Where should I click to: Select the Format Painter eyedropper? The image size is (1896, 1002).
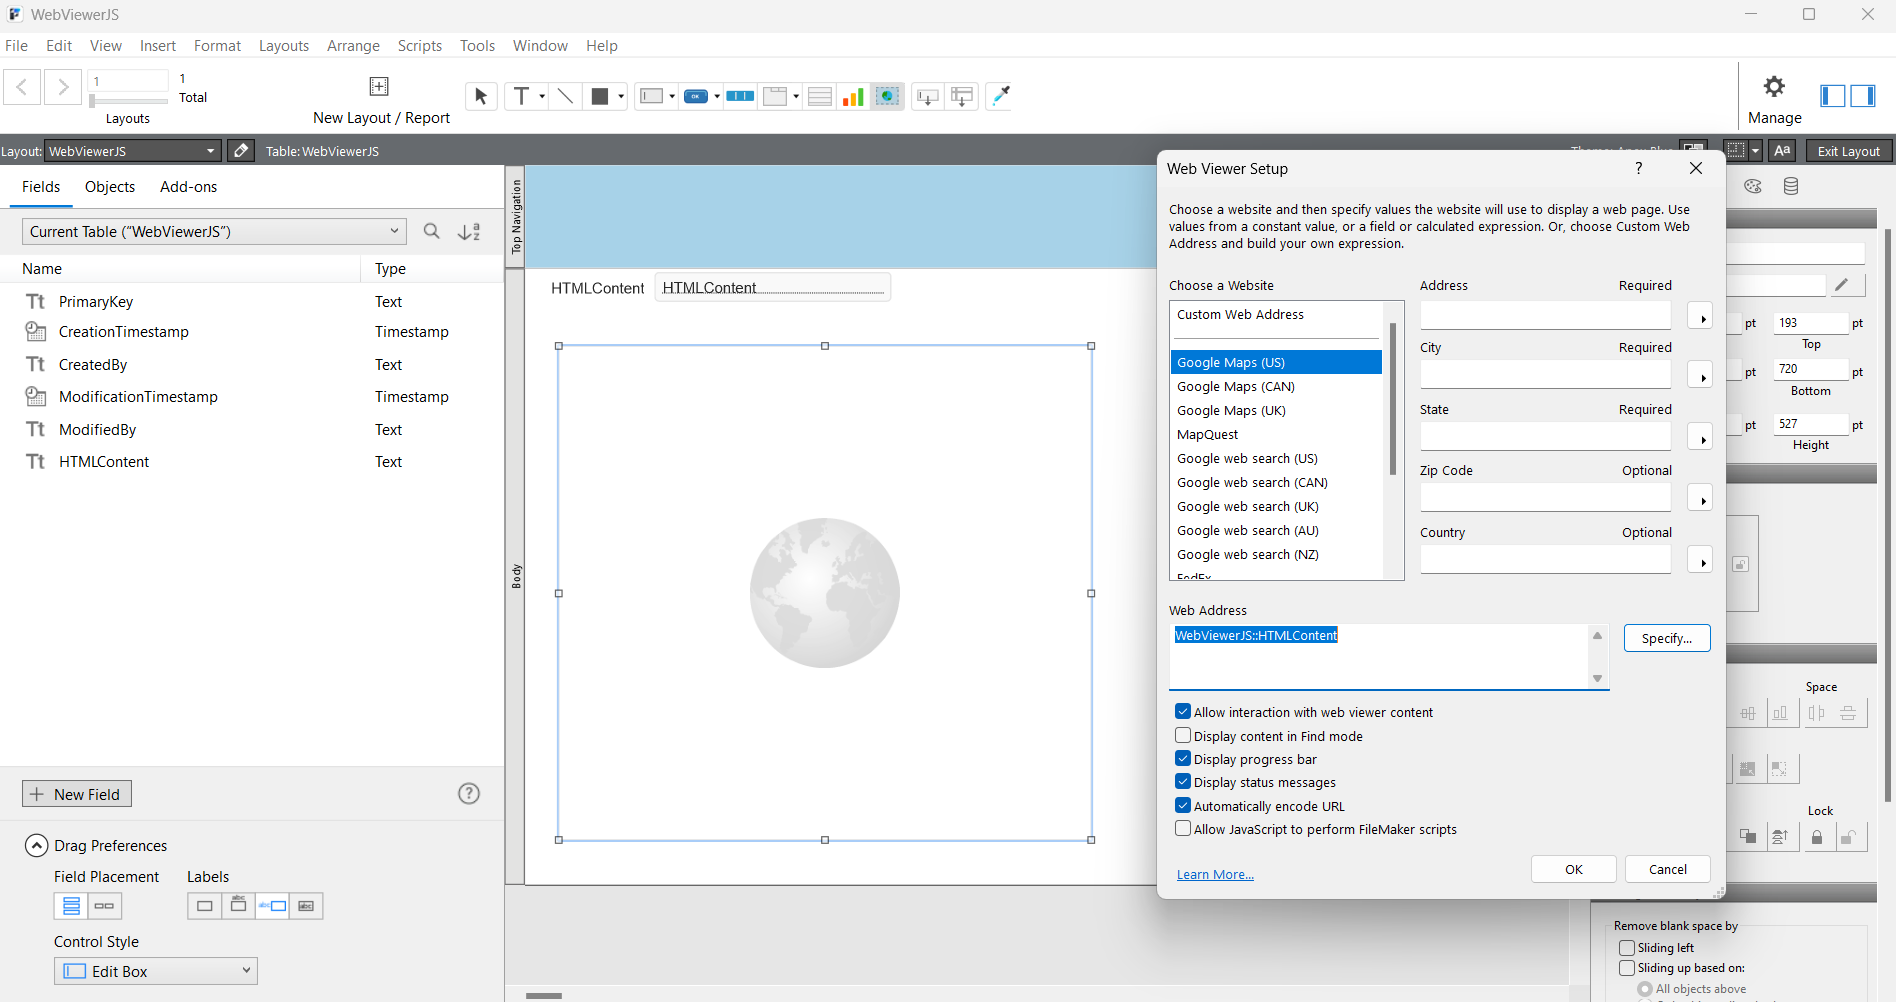click(1000, 96)
